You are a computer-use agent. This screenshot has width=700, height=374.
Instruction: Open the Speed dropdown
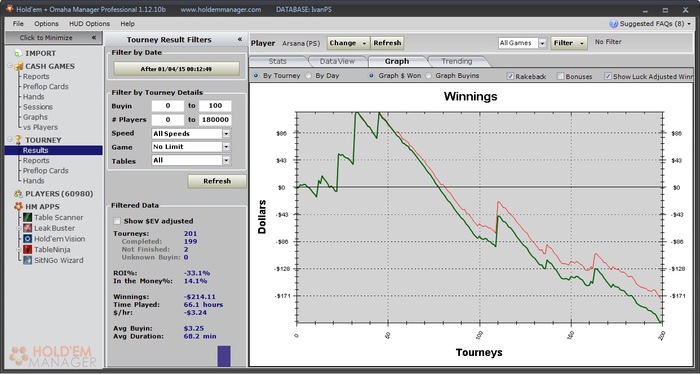tap(226, 133)
